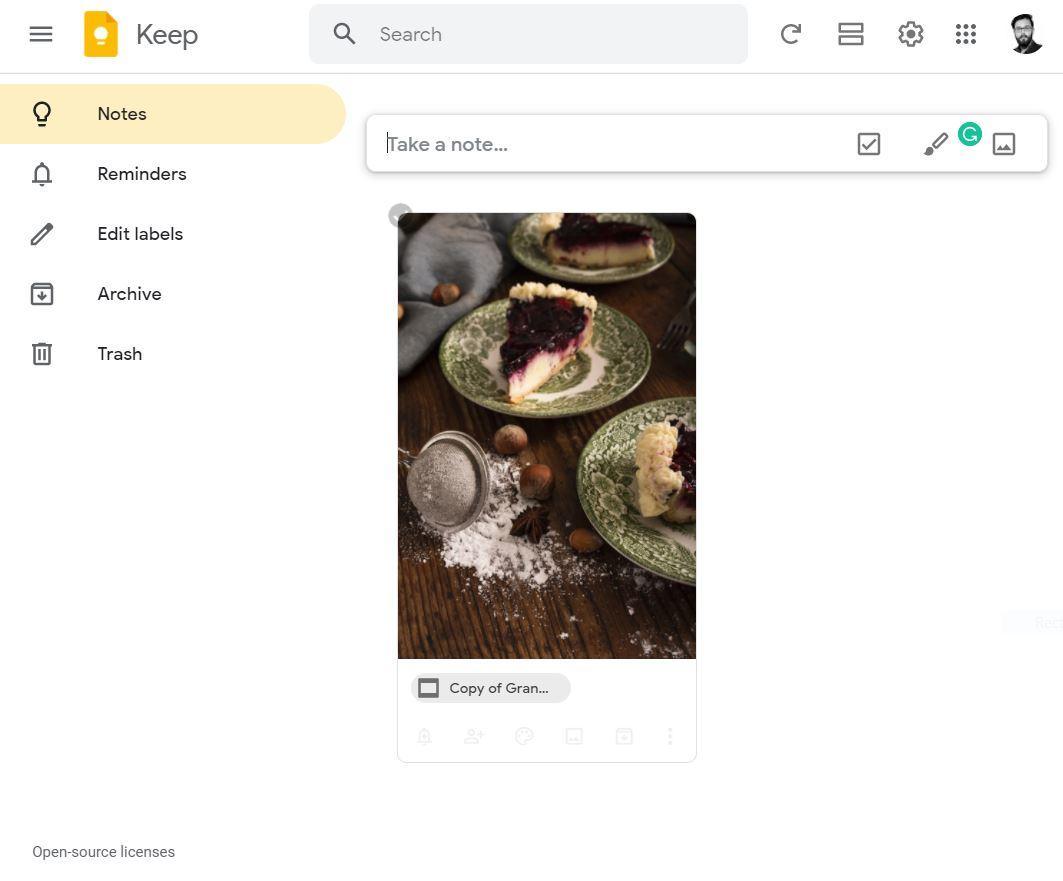Create a new list with the checkbox icon
The height and width of the screenshot is (881, 1063).
(868, 144)
